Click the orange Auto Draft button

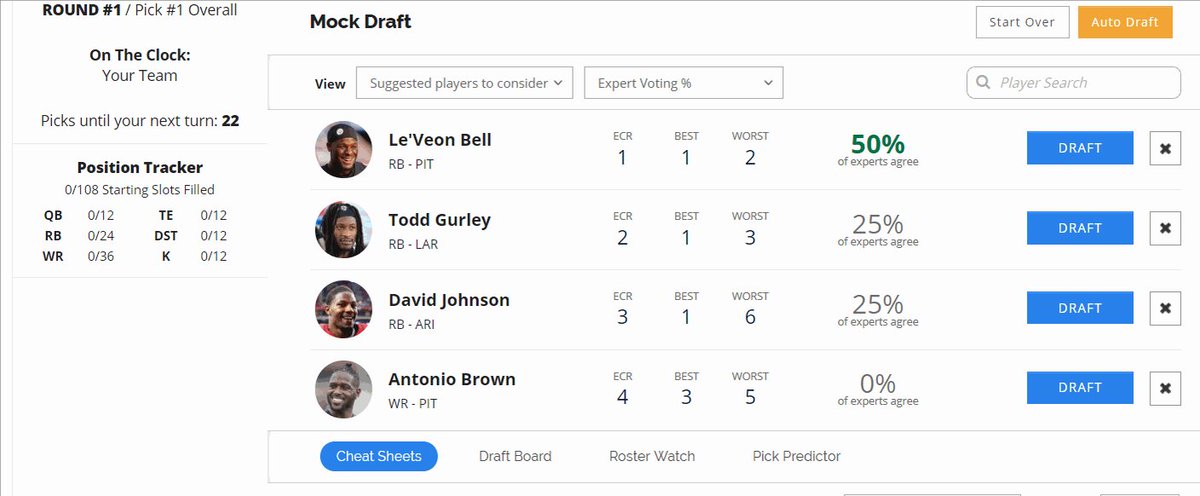[x=1125, y=22]
